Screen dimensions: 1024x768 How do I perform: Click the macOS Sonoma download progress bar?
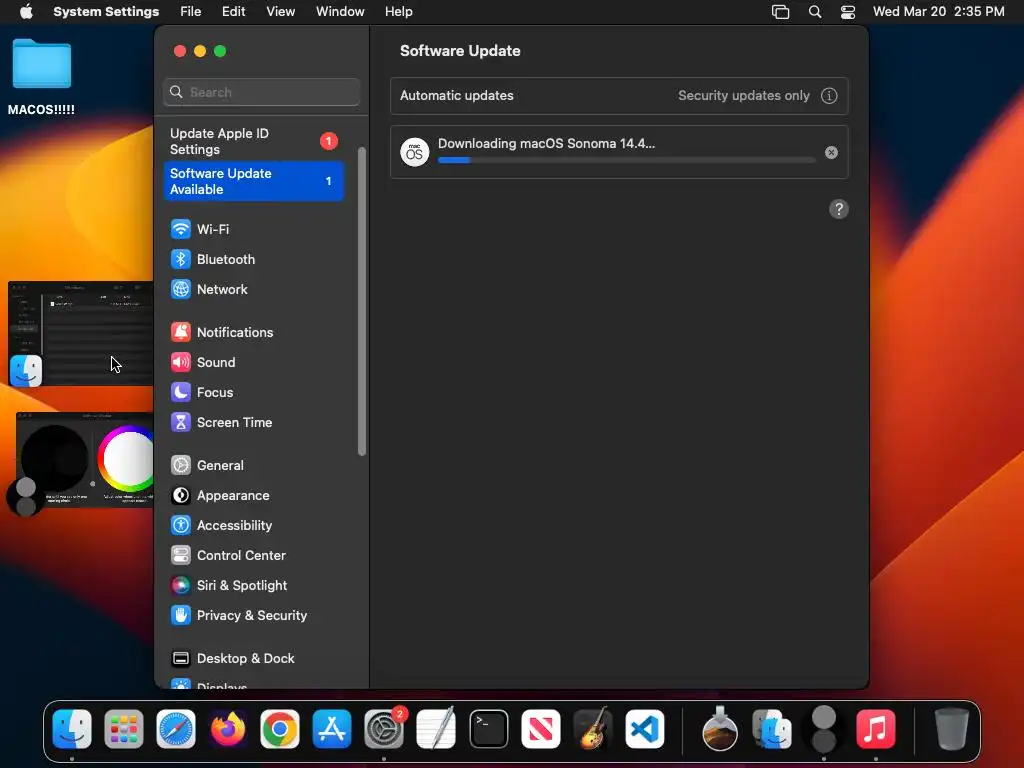pyautogui.click(x=626, y=160)
